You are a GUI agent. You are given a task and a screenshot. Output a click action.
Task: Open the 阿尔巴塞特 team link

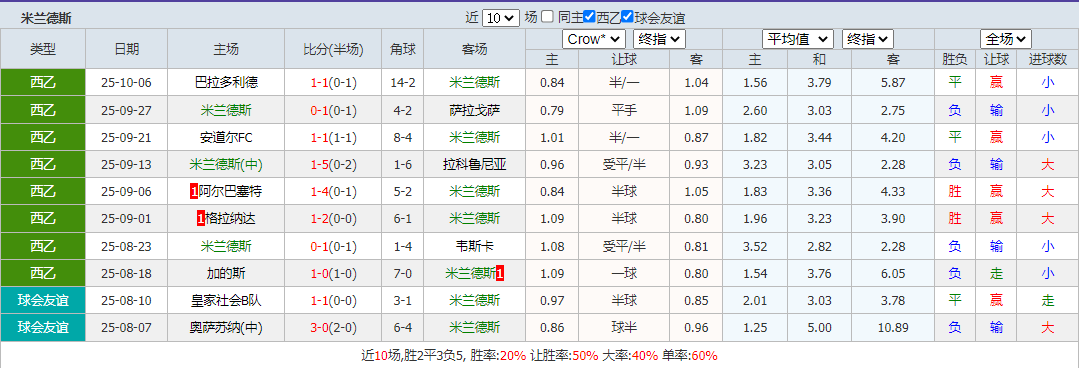coord(231,191)
